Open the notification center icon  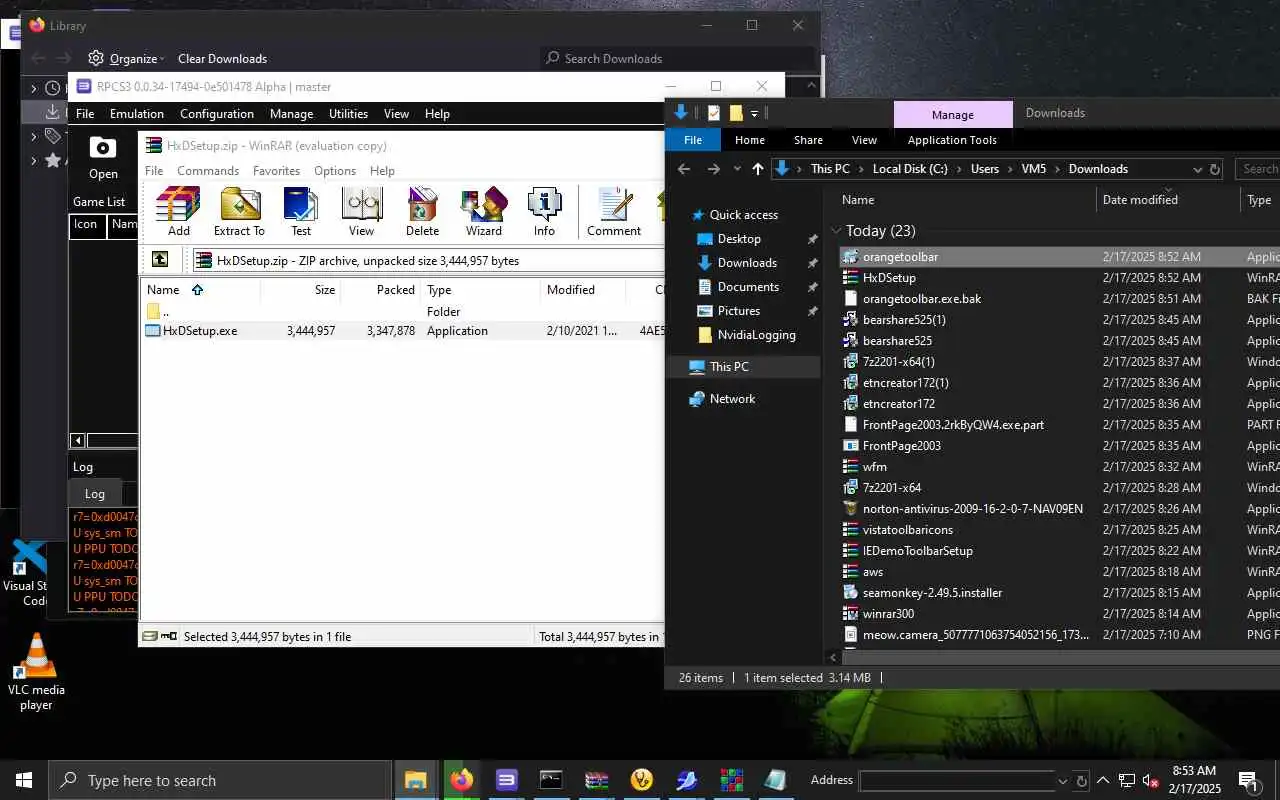(x=1248, y=780)
